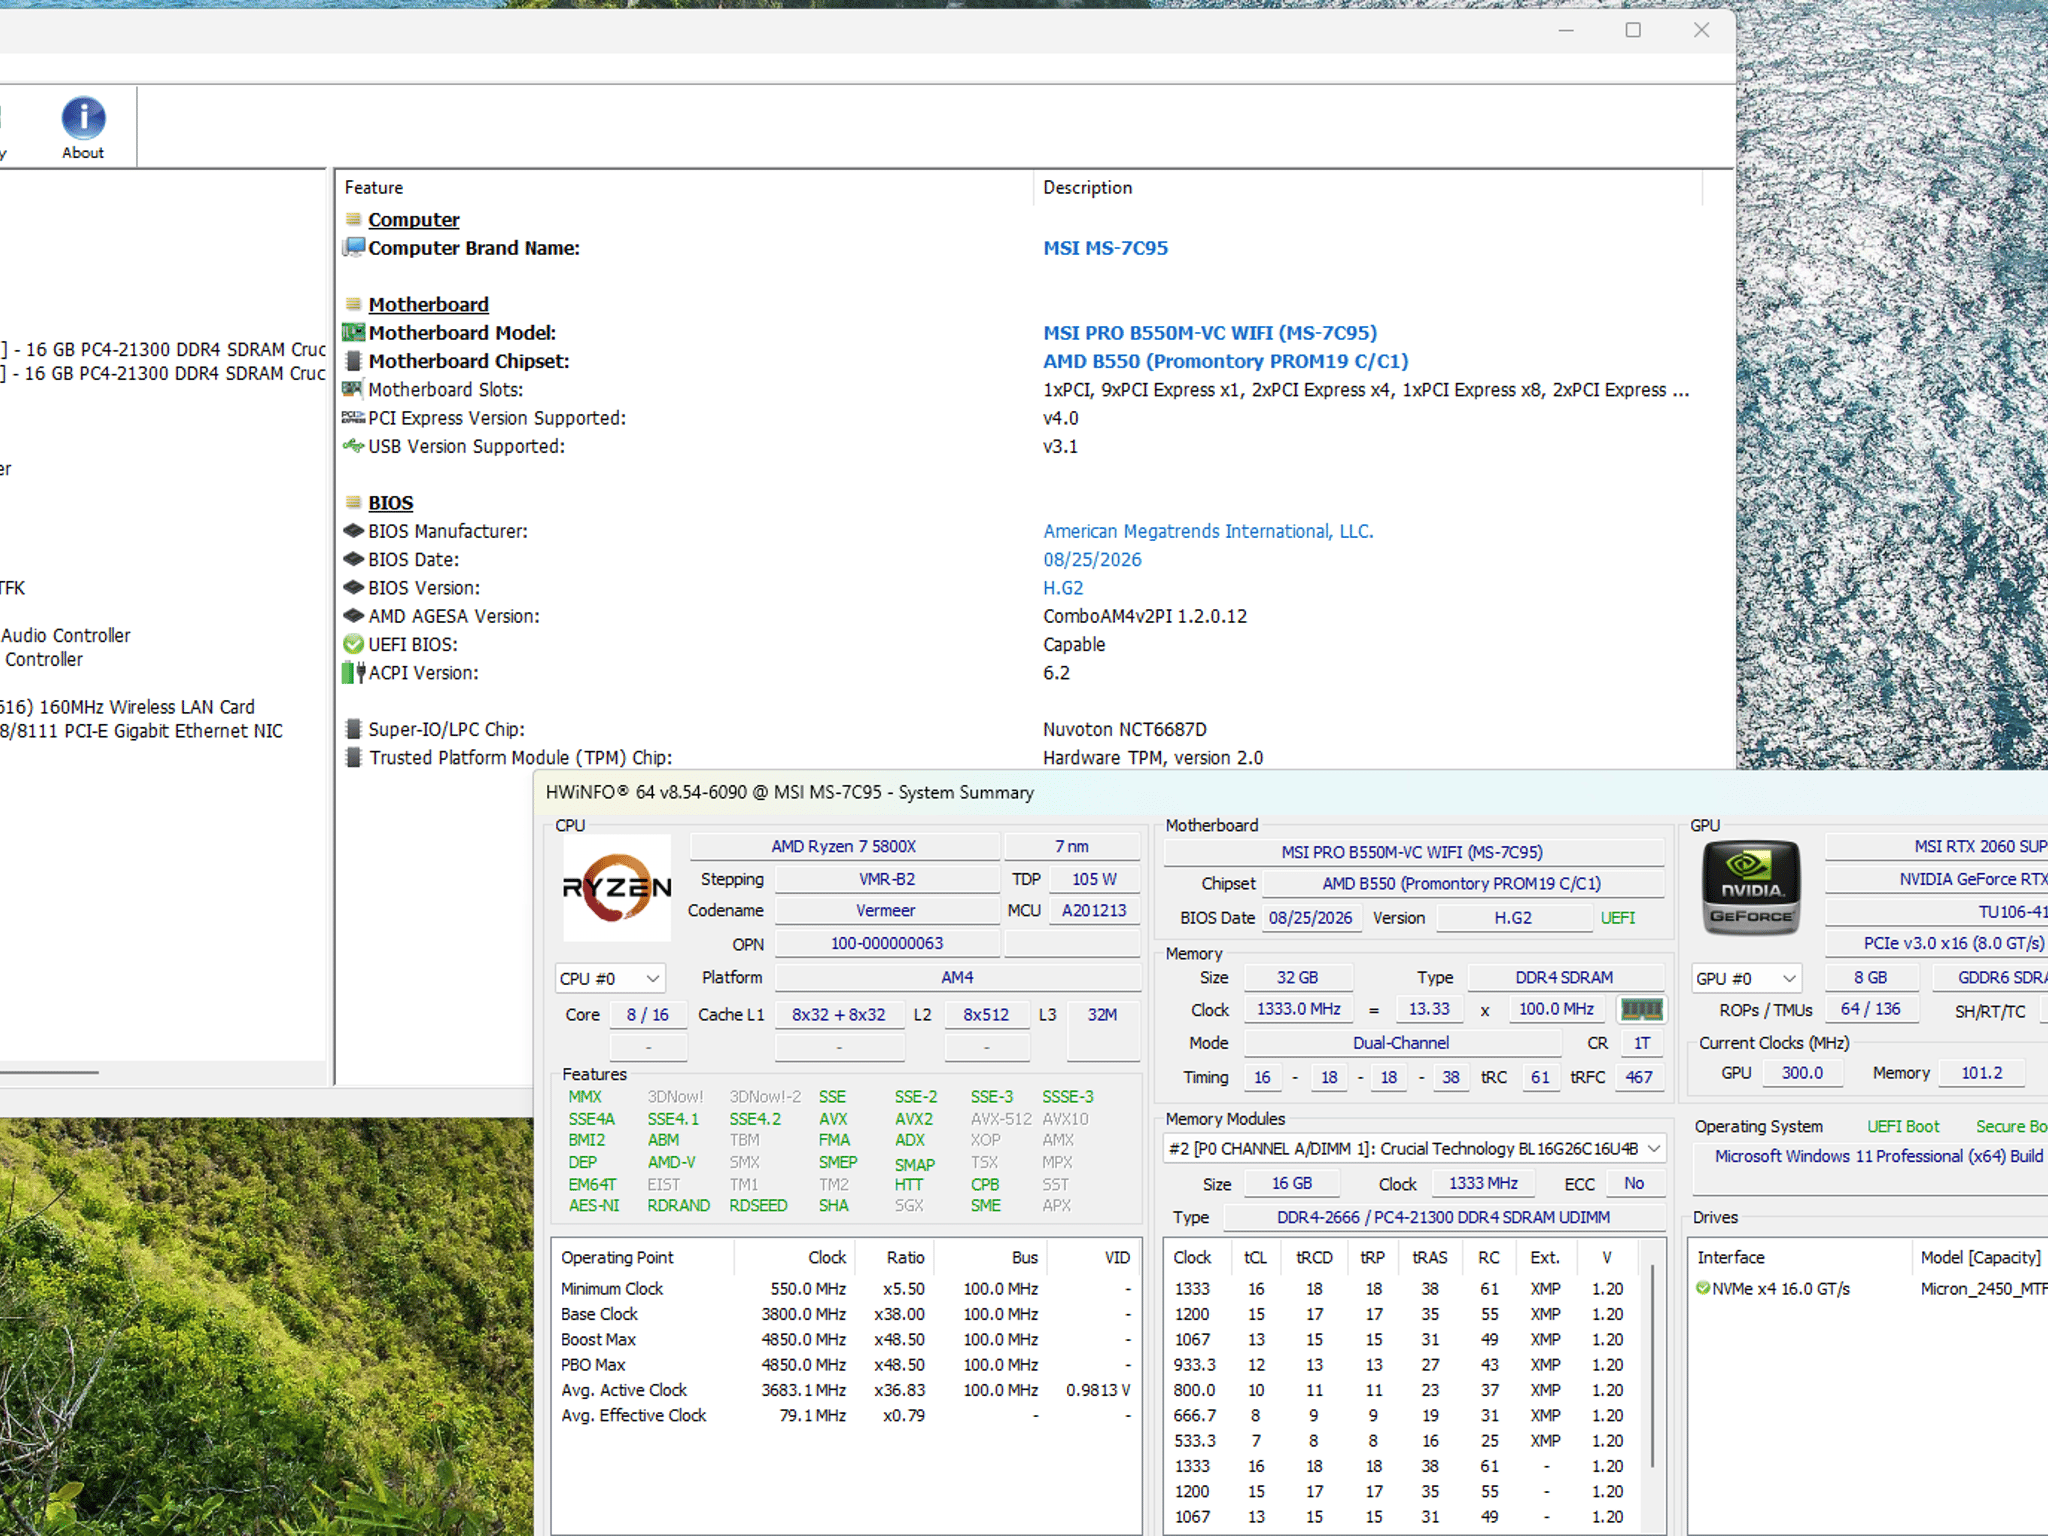The image size is (2048, 1536).
Task: Click the PCI Express Version Supported icon
Action: [353, 417]
